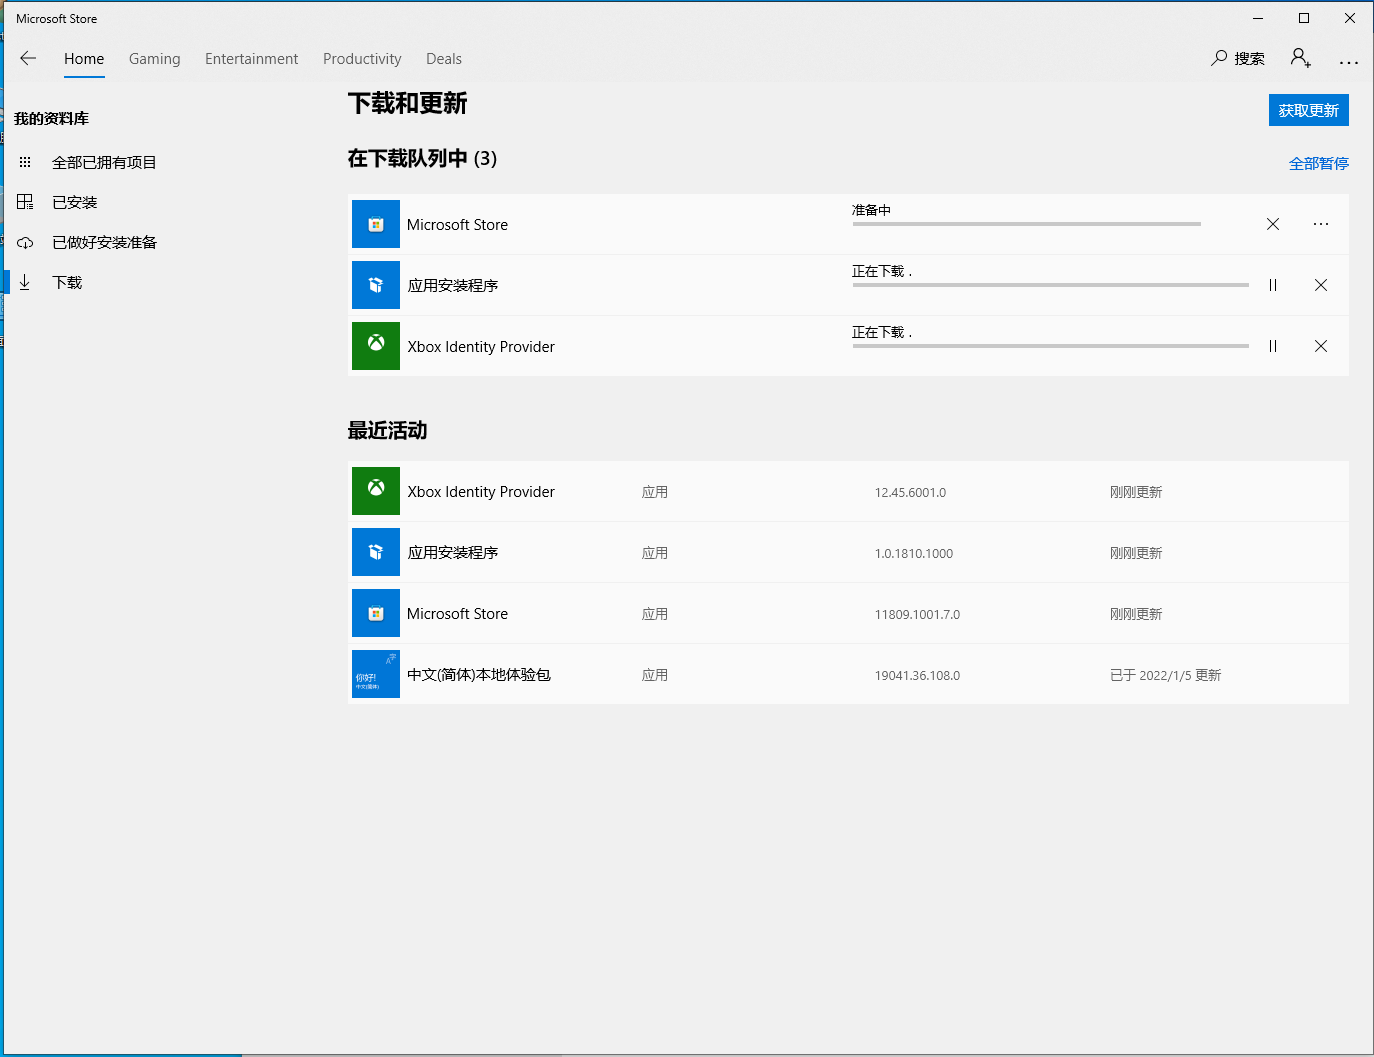Click Xbox Identity Provider name in download queue
Screen dimensions: 1374x1057
click(481, 347)
